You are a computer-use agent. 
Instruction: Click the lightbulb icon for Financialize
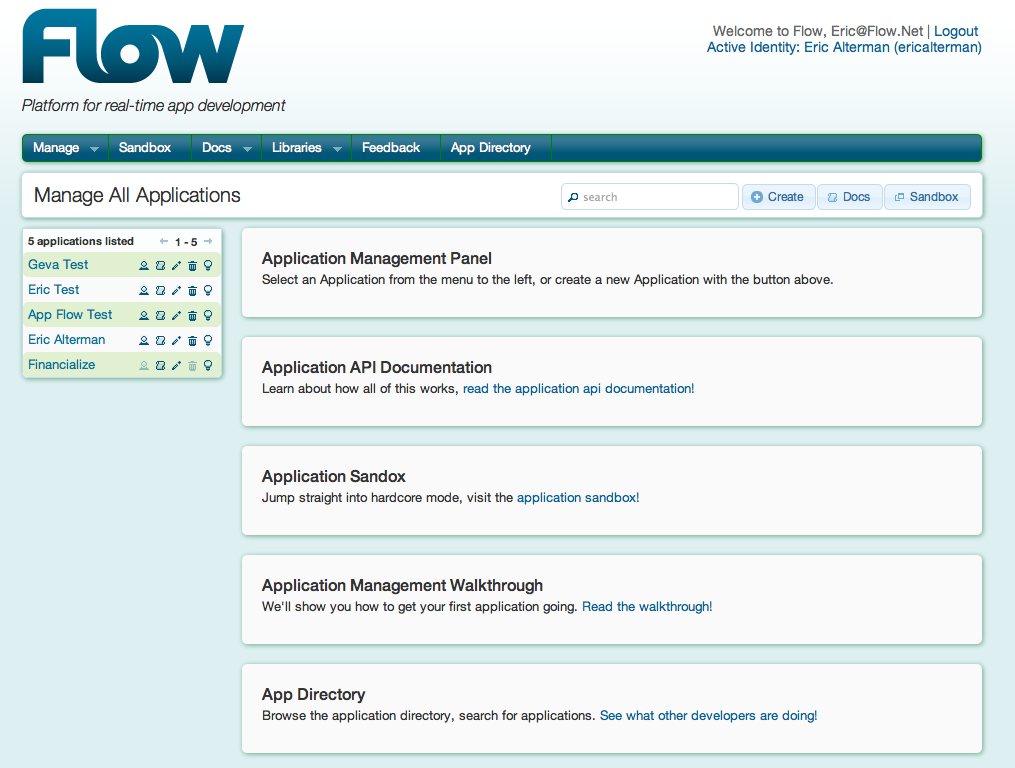click(x=208, y=365)
